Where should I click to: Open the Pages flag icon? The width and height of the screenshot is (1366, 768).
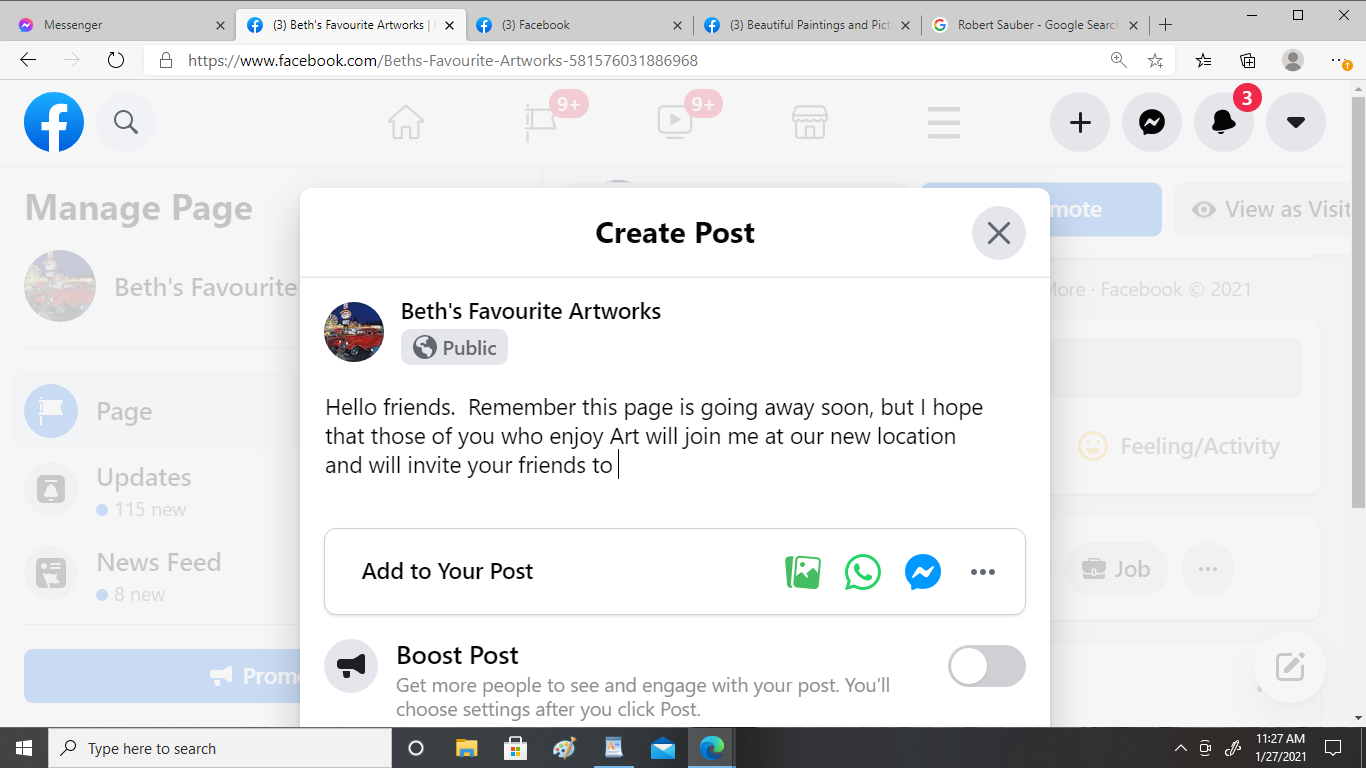pos(543,122)
